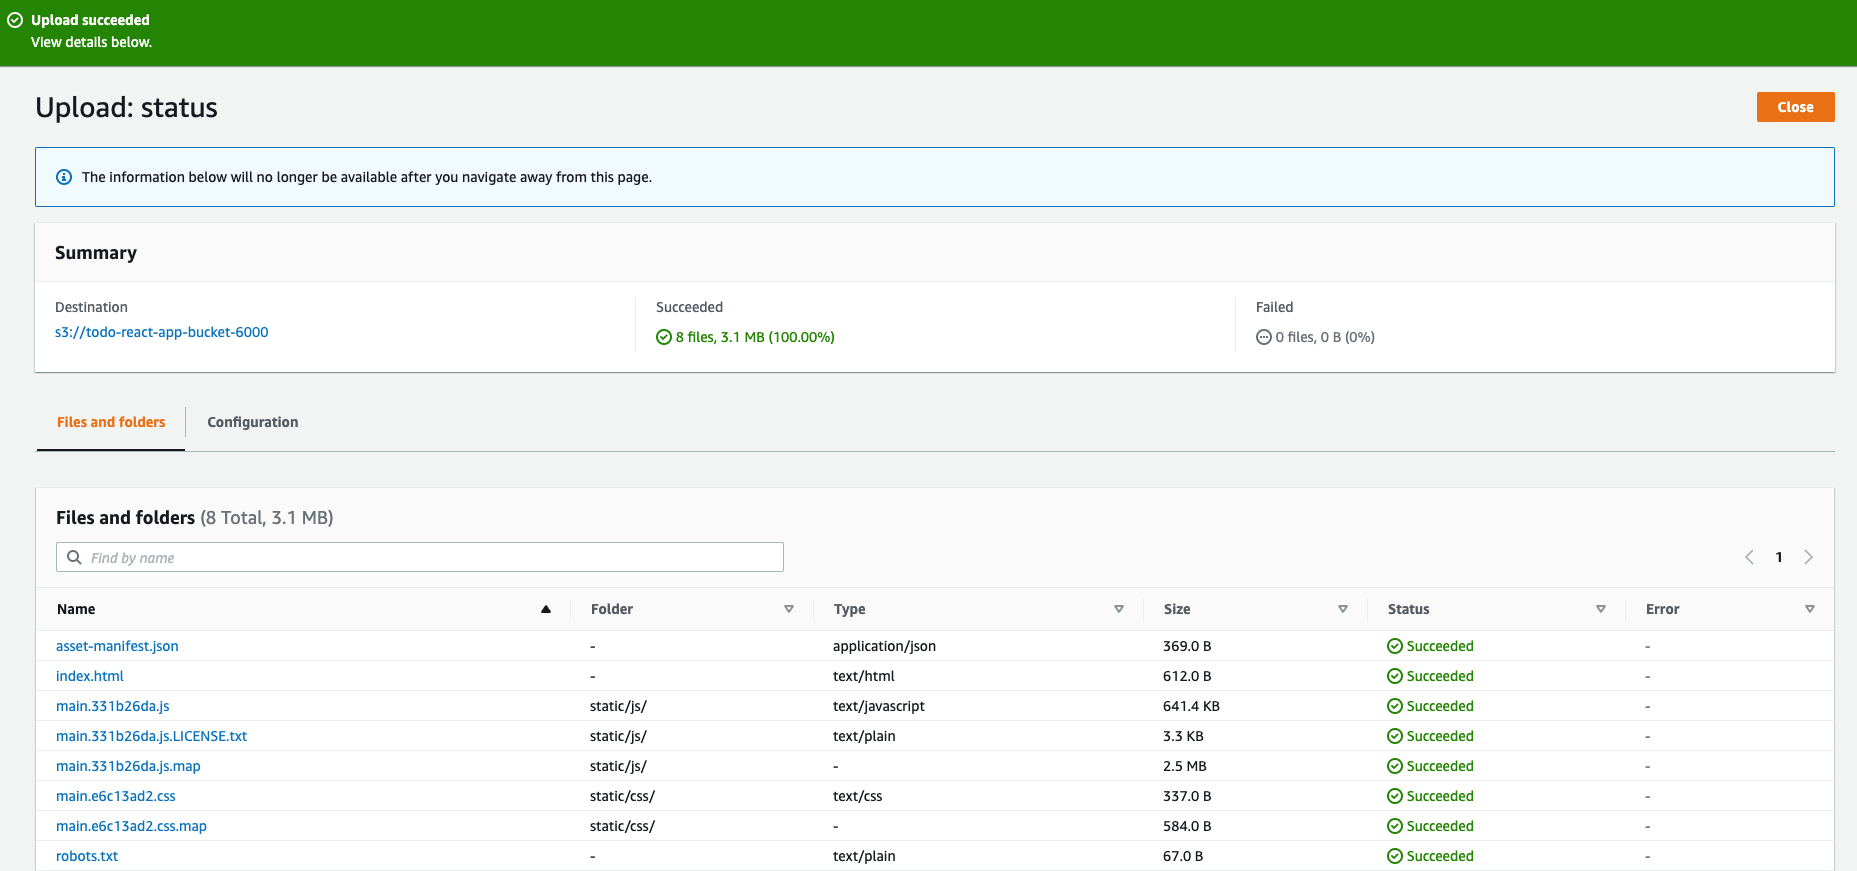Click the success icon in the robots.txt row
1857x871 pixels.
(1395, 856)
